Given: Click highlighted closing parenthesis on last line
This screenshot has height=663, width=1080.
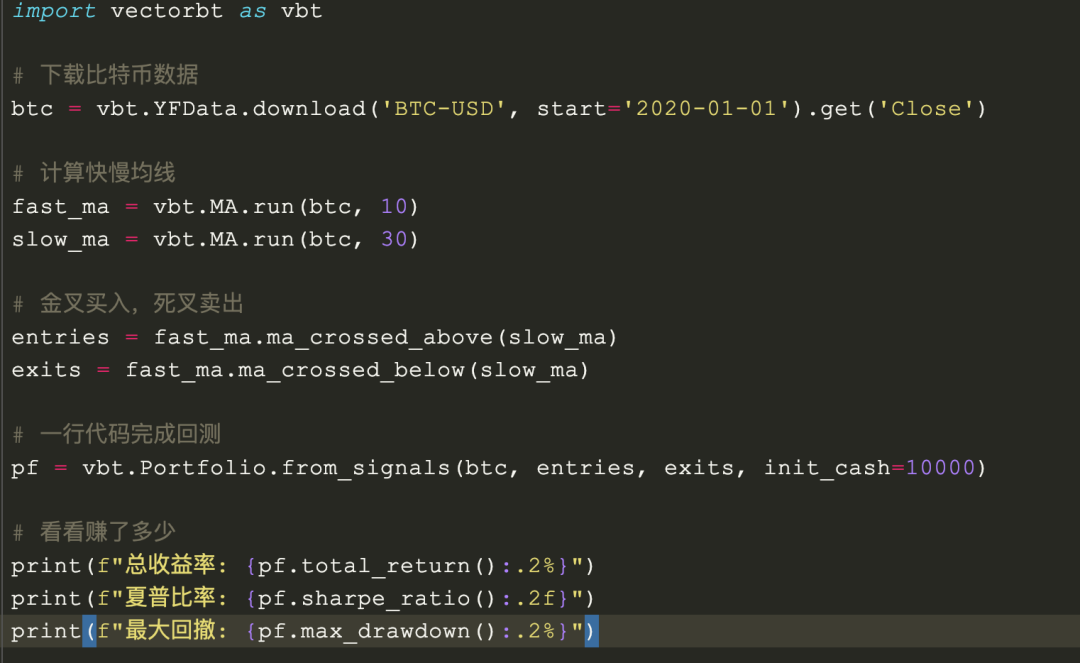Looking at the screenshot, I should click(x=592, y=631).
